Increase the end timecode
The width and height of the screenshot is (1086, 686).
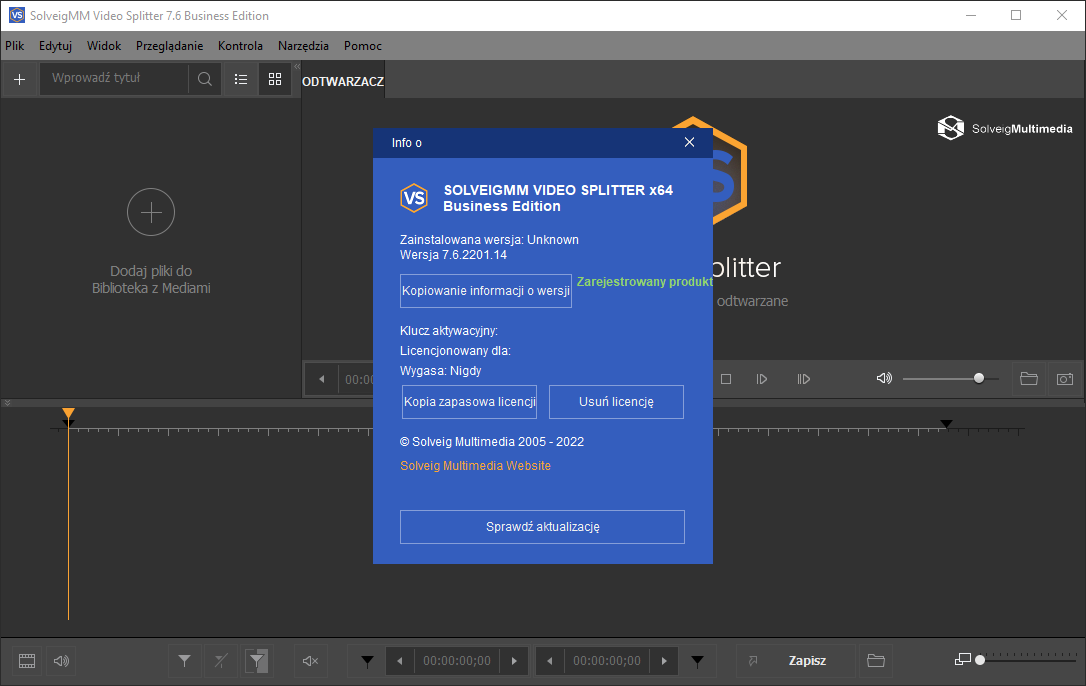point(664,661)
